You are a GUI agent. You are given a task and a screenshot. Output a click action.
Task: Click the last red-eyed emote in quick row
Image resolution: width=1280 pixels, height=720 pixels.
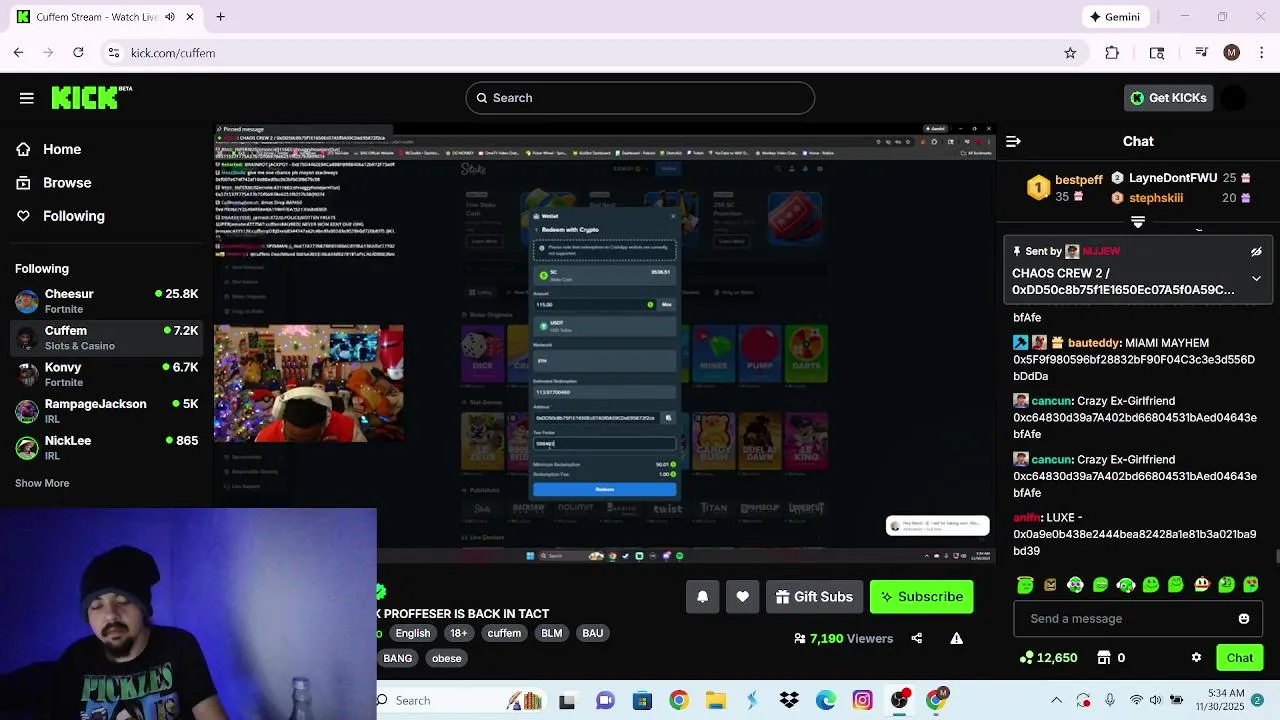tap(1251, 585)
